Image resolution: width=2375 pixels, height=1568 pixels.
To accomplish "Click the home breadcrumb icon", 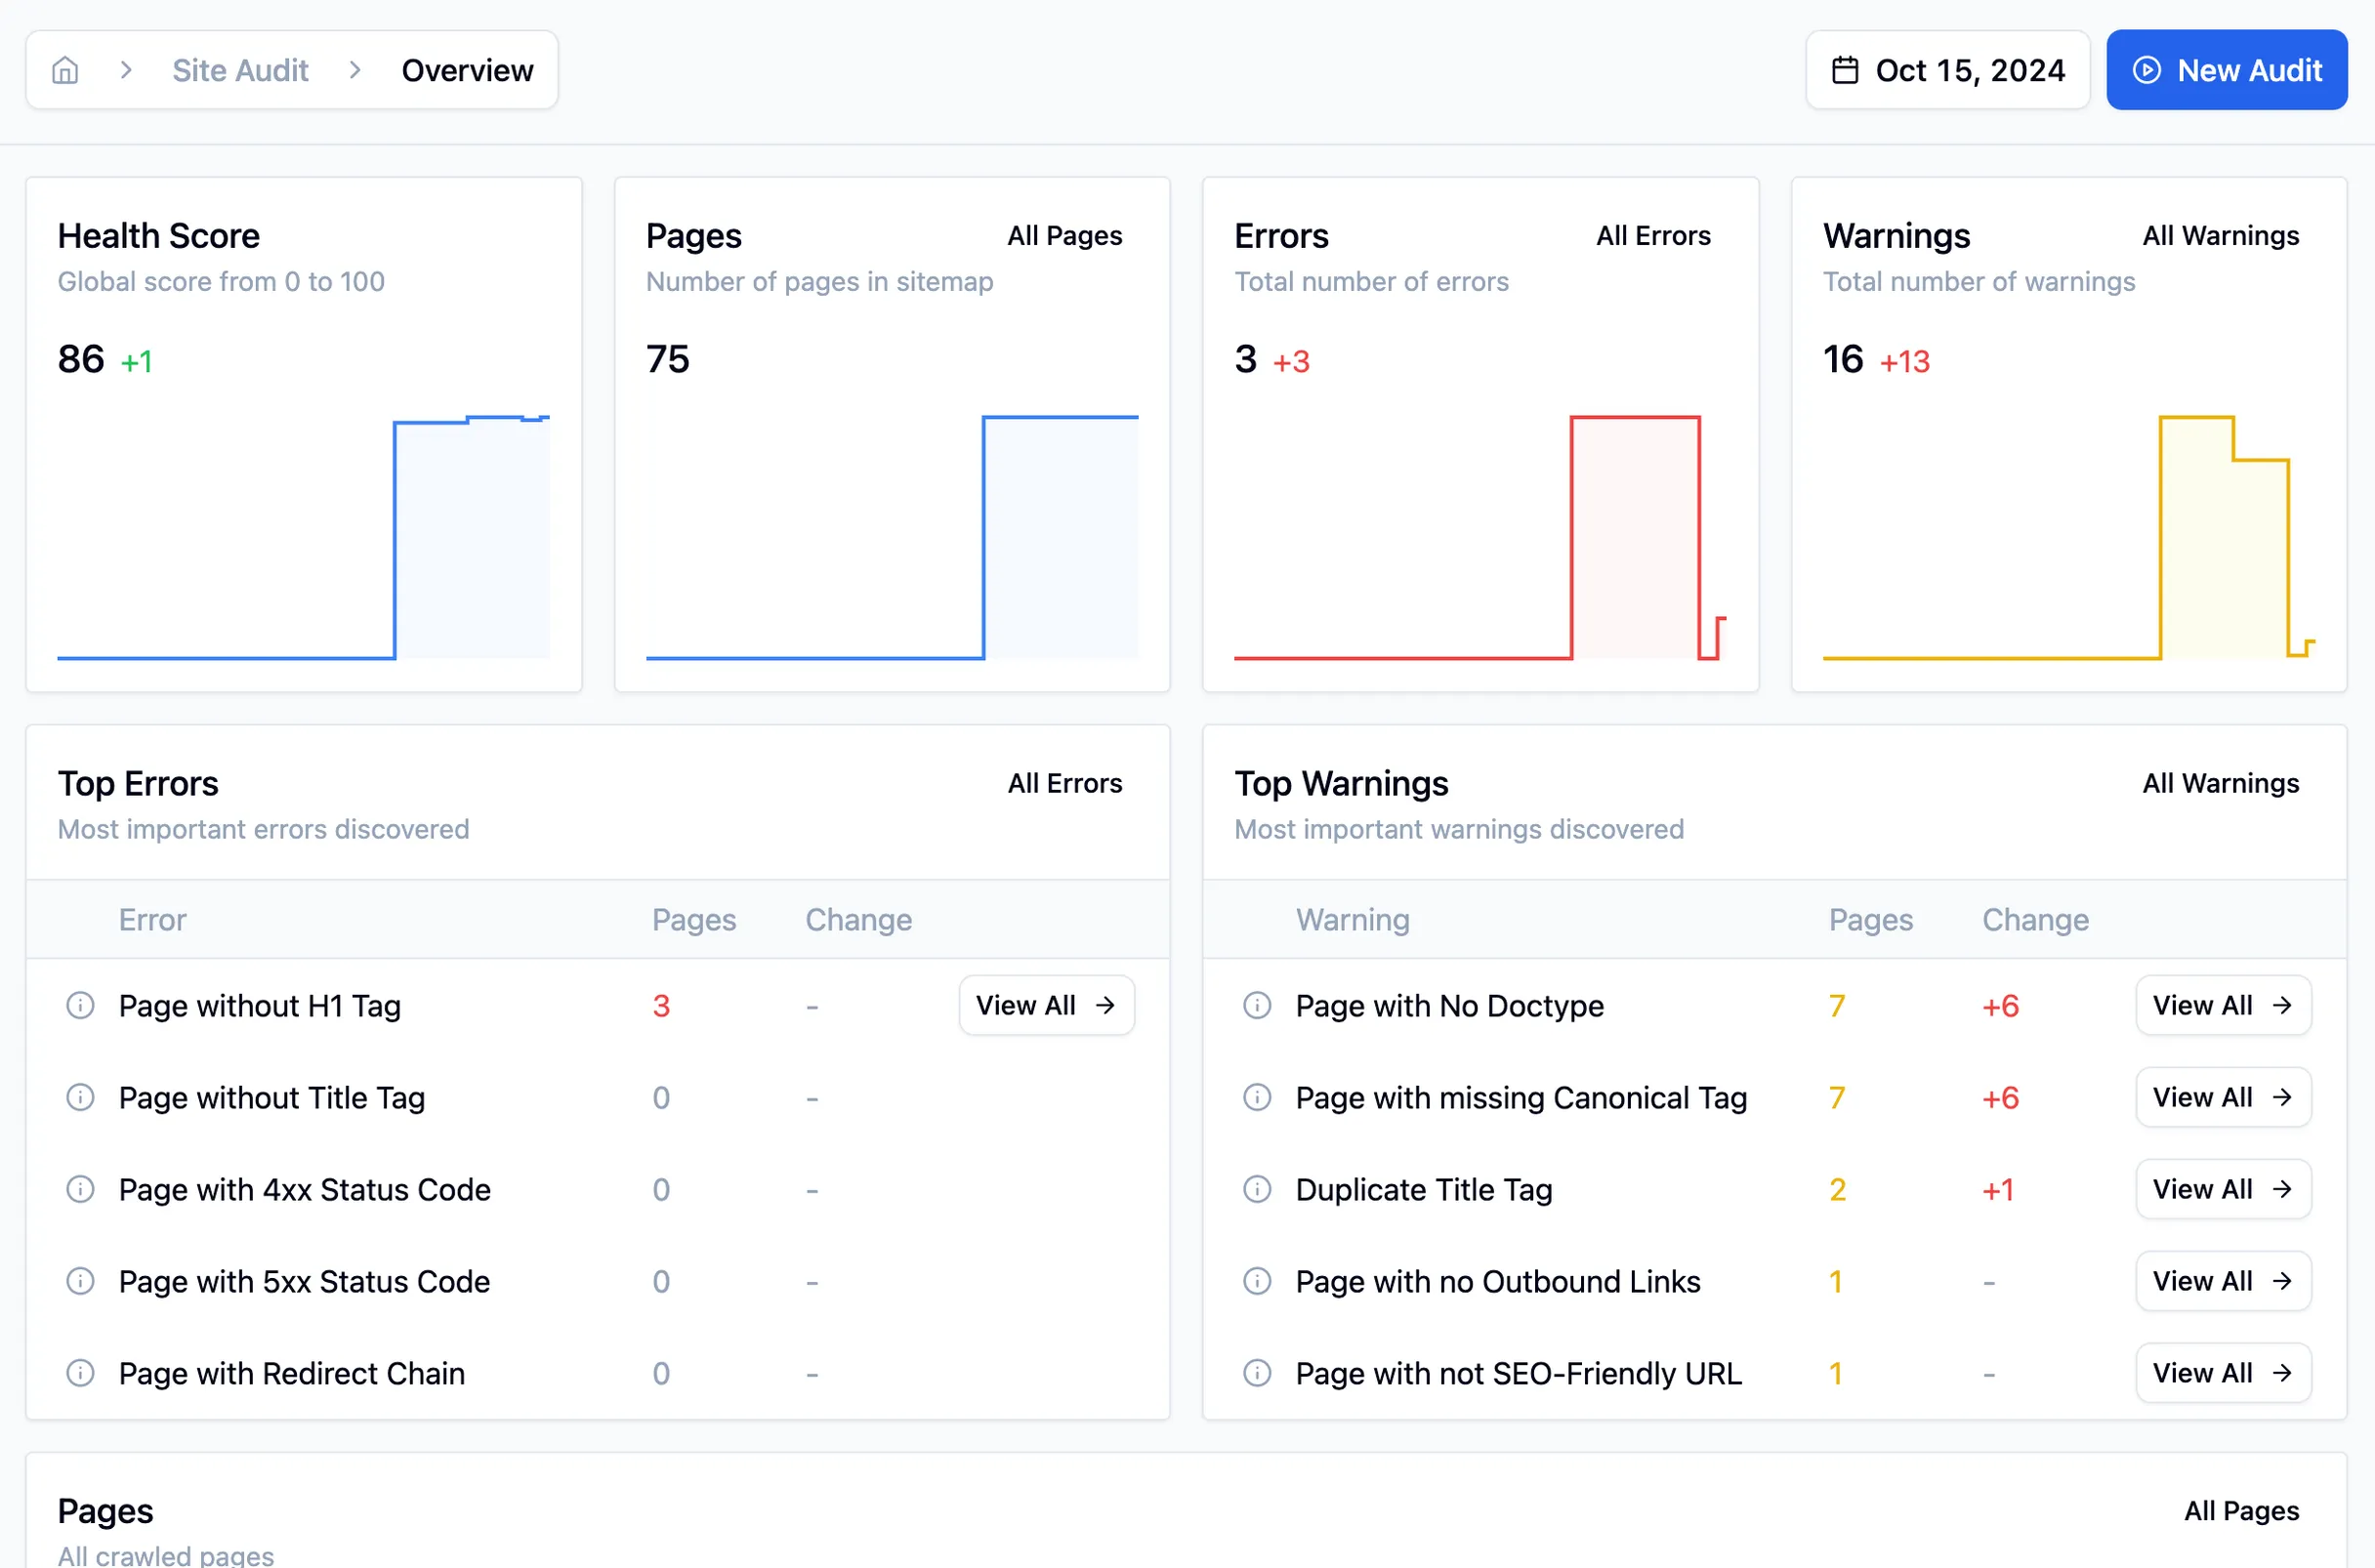I will coord(64,70).
